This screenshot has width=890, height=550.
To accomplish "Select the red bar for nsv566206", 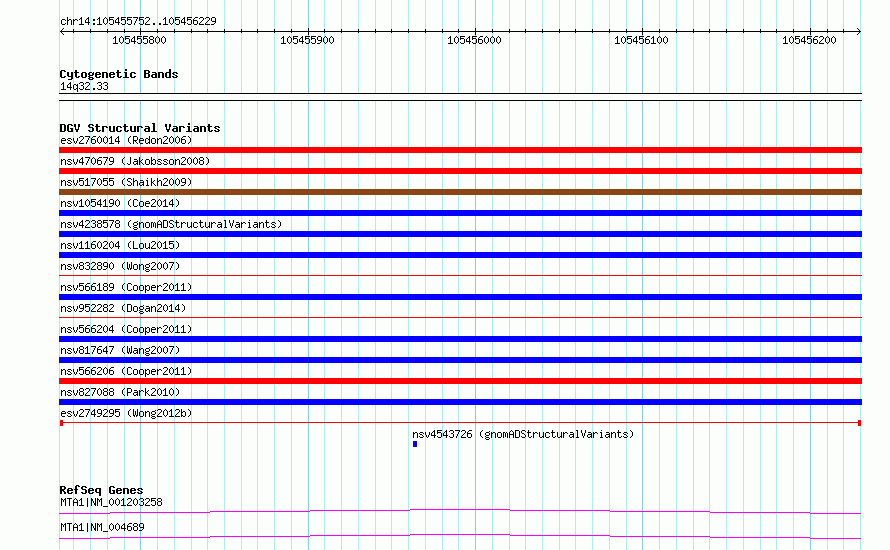I will (460, 381).
